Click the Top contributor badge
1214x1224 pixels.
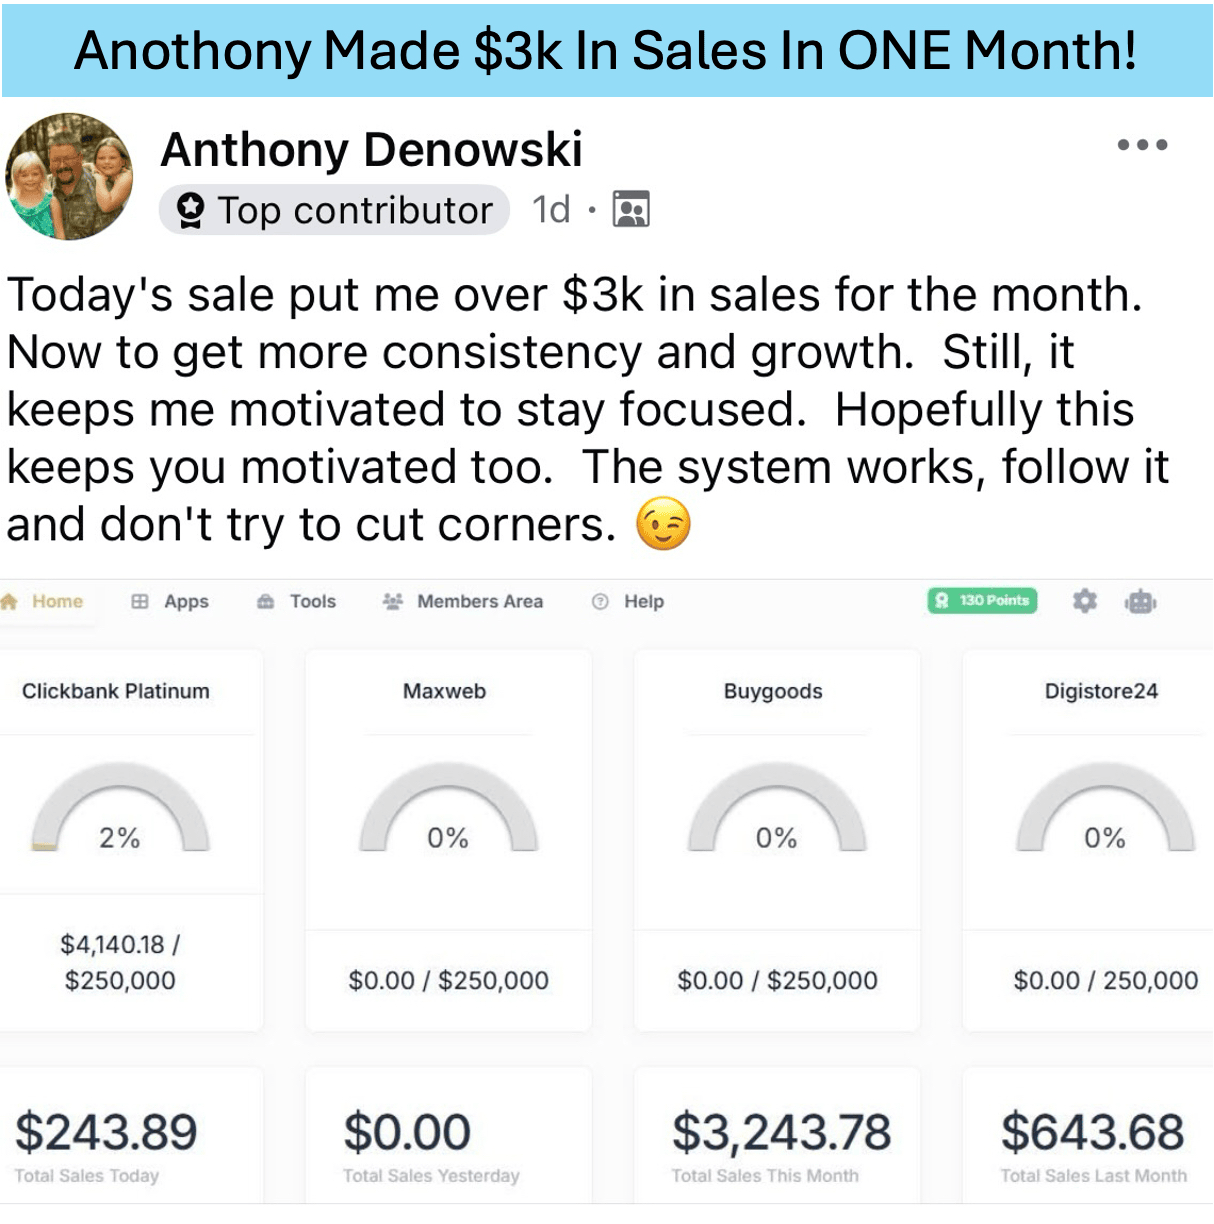coord(335,210)
